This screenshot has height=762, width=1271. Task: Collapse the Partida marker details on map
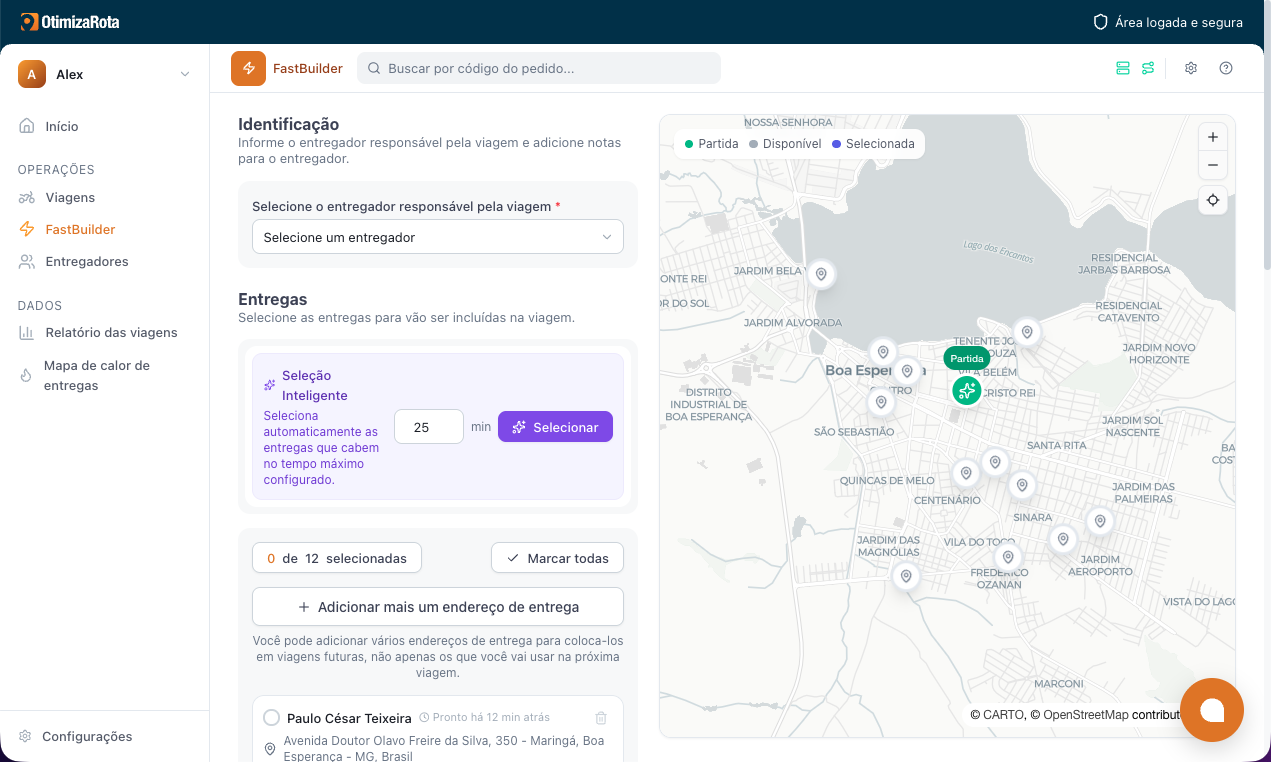pyautogui.click(x=966, y=357)
